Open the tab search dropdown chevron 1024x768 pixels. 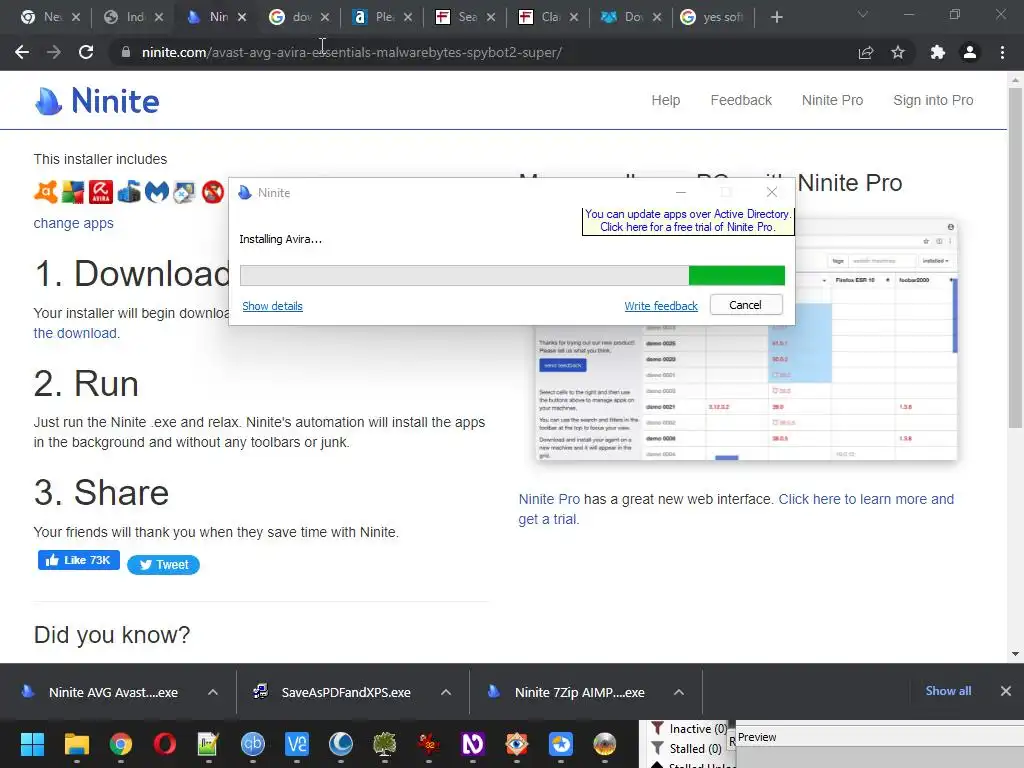click(x=863, y=14)
